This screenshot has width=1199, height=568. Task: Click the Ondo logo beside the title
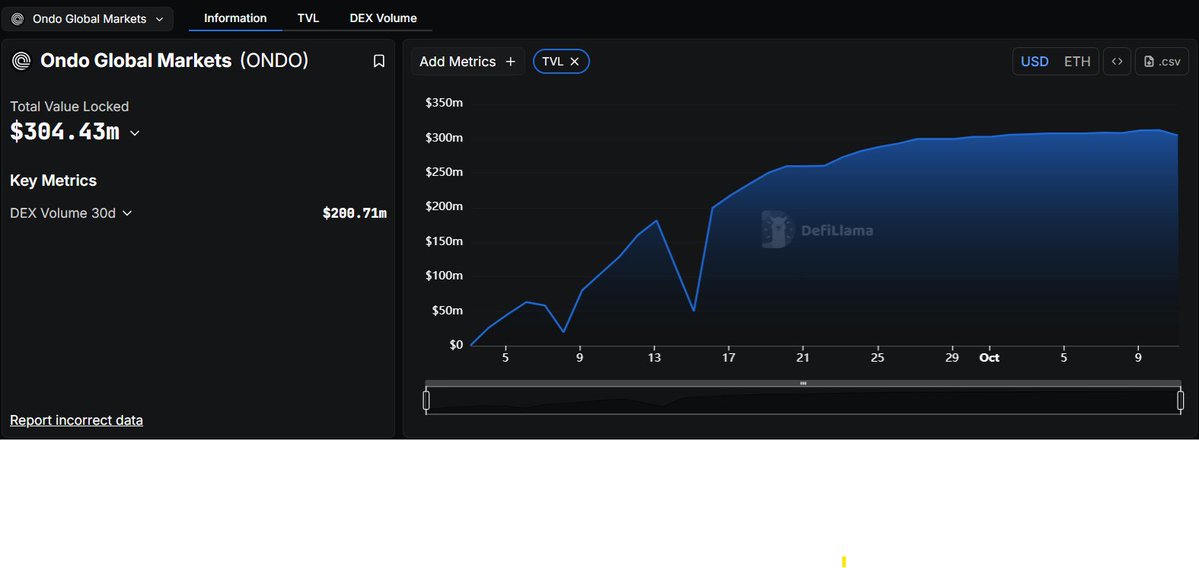pos(21,61)
